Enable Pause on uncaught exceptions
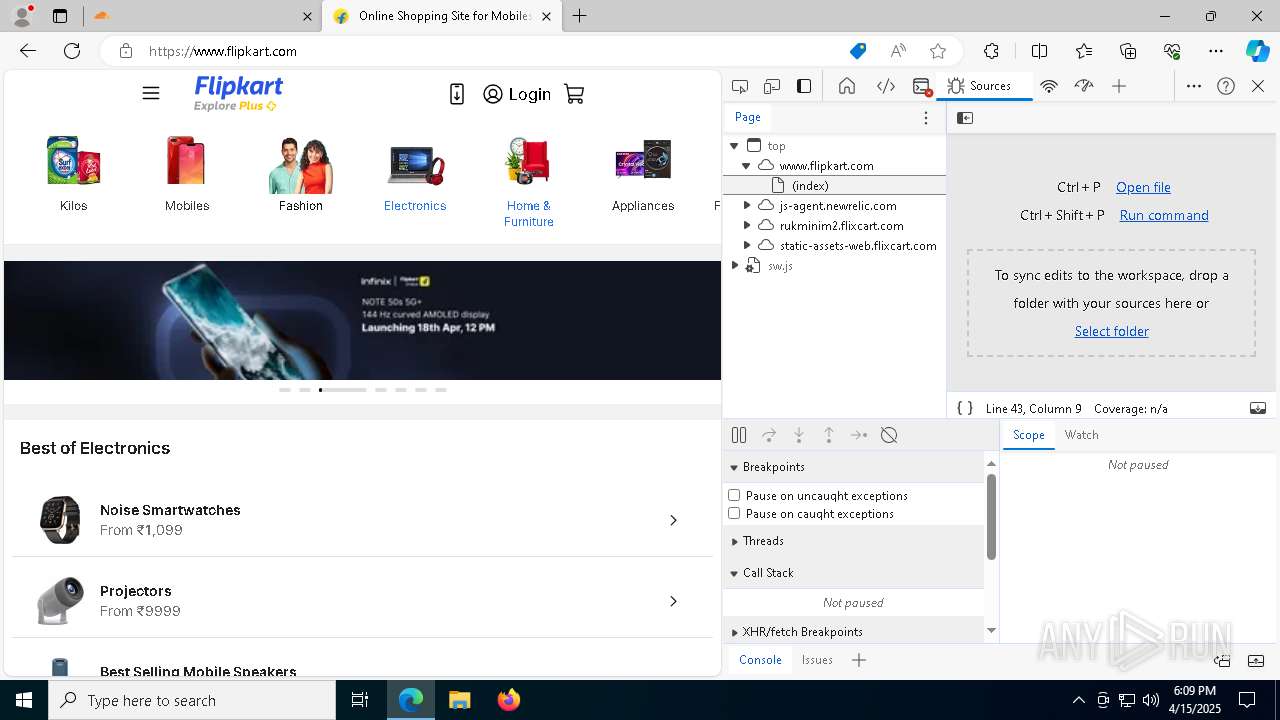This screenshot has height=720, width=1280. (734, 495)
